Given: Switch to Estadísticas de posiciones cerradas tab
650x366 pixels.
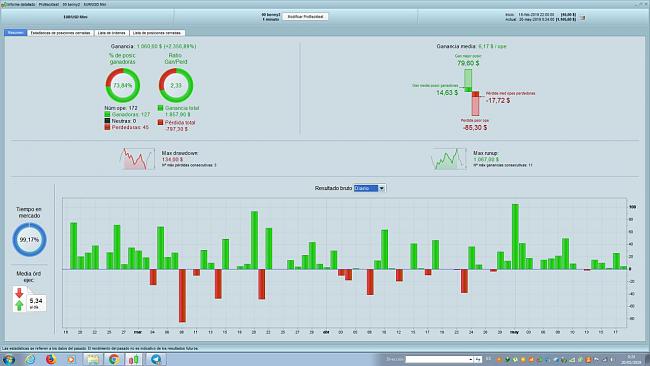Looking at the screenshot, I should point(61,32).
